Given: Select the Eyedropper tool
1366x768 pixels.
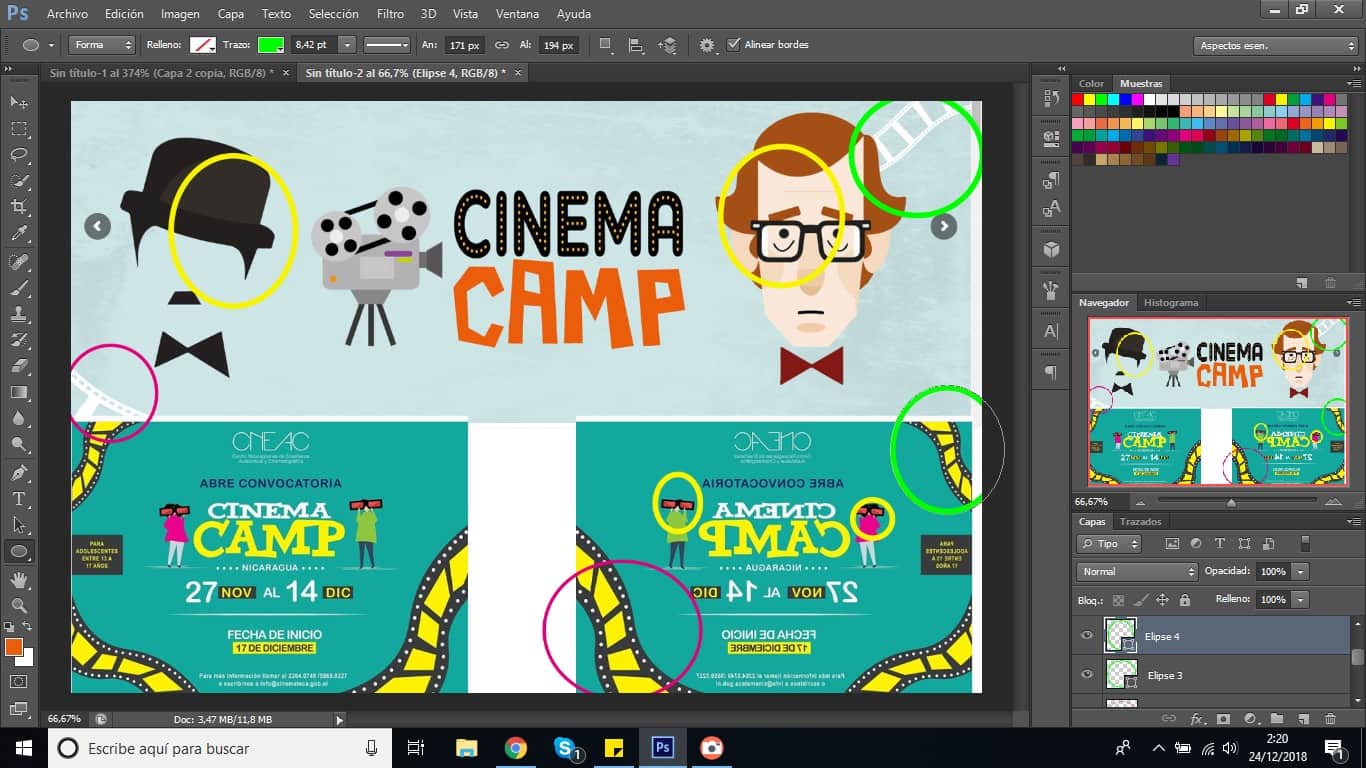Looking at the screenshot, I should point(19,233).
